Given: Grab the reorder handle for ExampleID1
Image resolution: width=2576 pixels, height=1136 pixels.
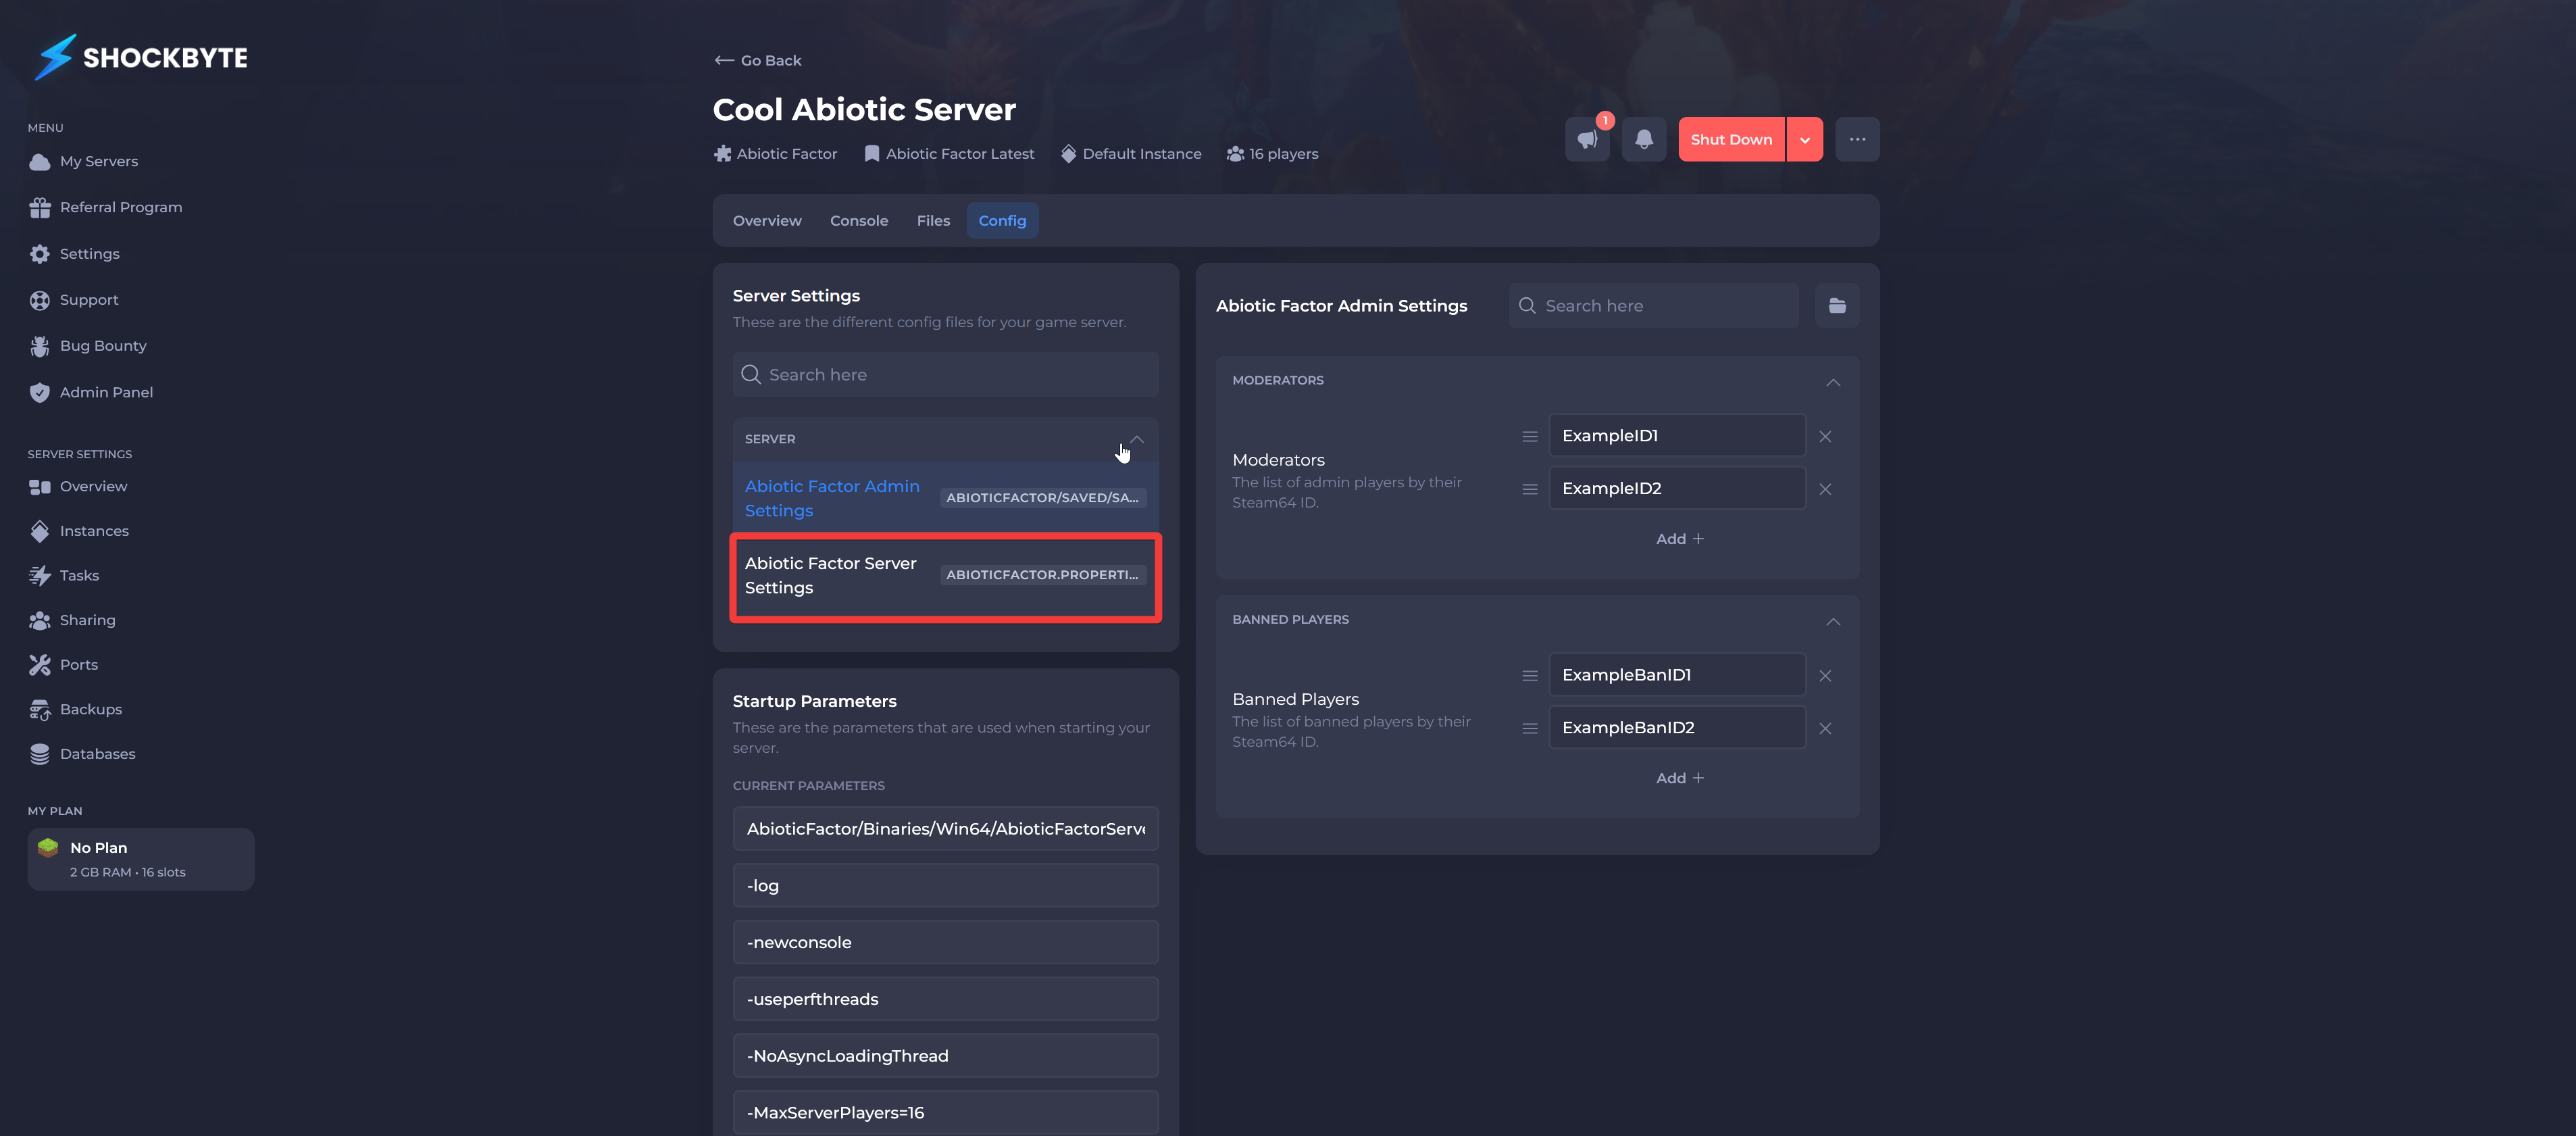Looking at the screenshot, I should 1529,436.
